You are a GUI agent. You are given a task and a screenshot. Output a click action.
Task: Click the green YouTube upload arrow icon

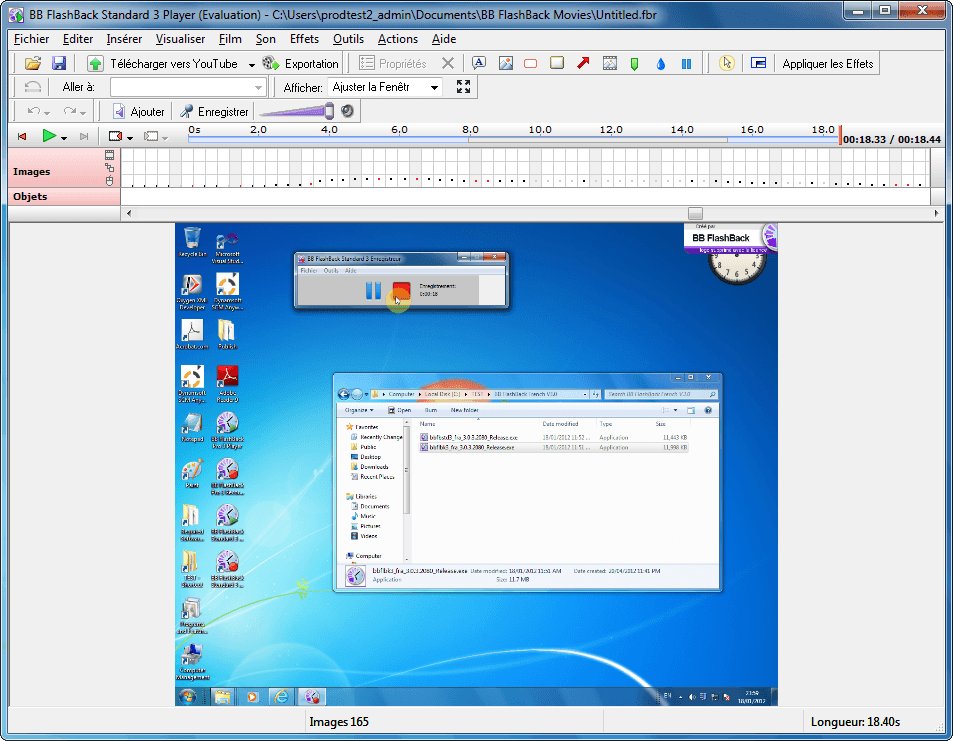[95, 63]
